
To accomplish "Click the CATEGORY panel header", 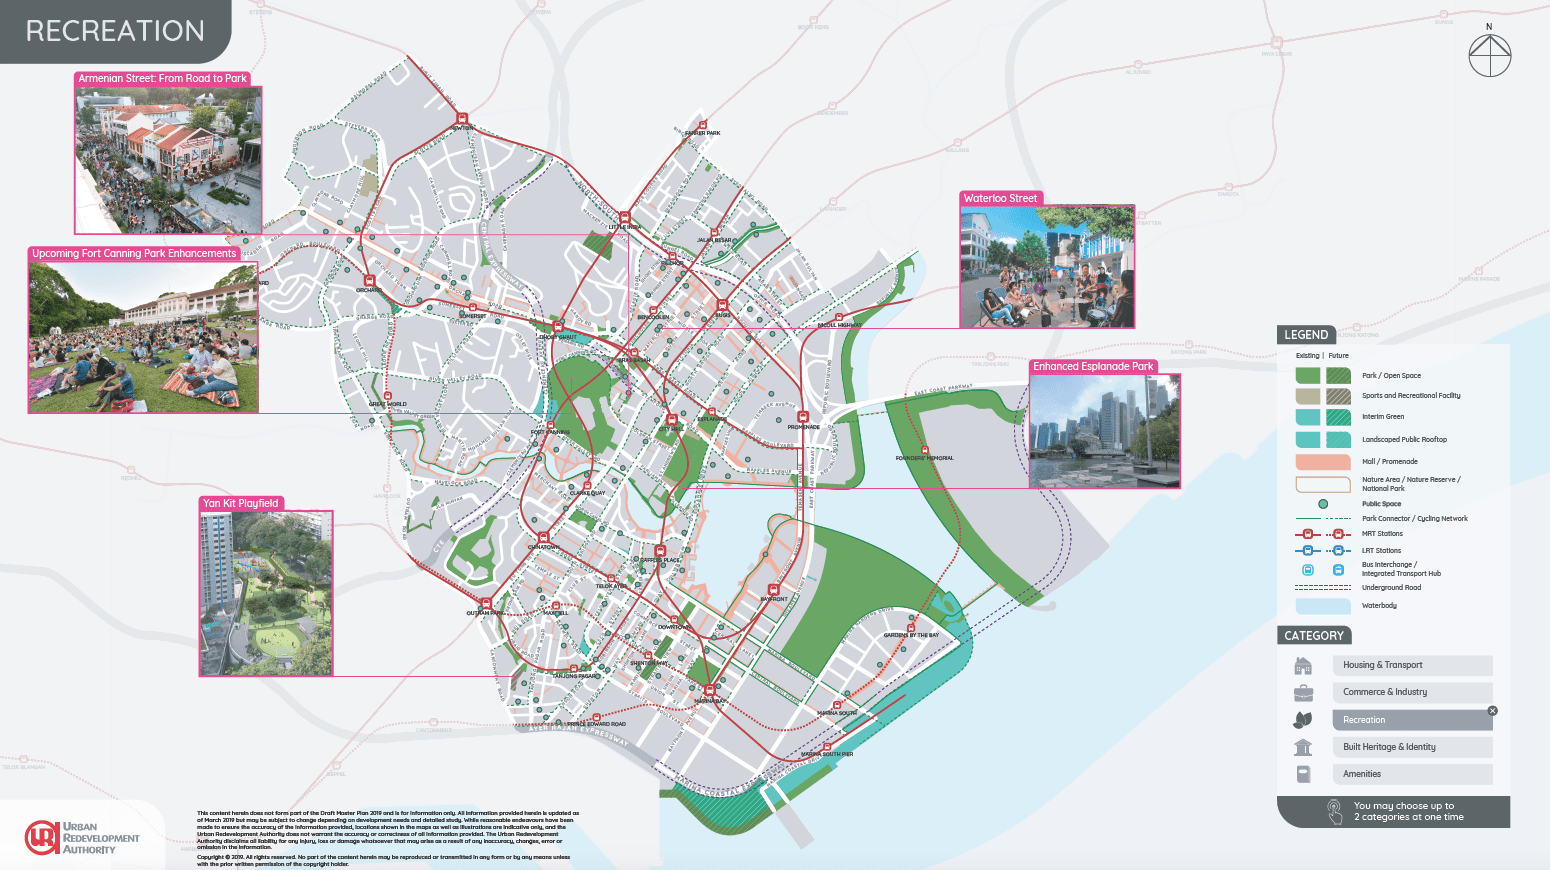I will pyautogui.click(x=1314, y=636).
